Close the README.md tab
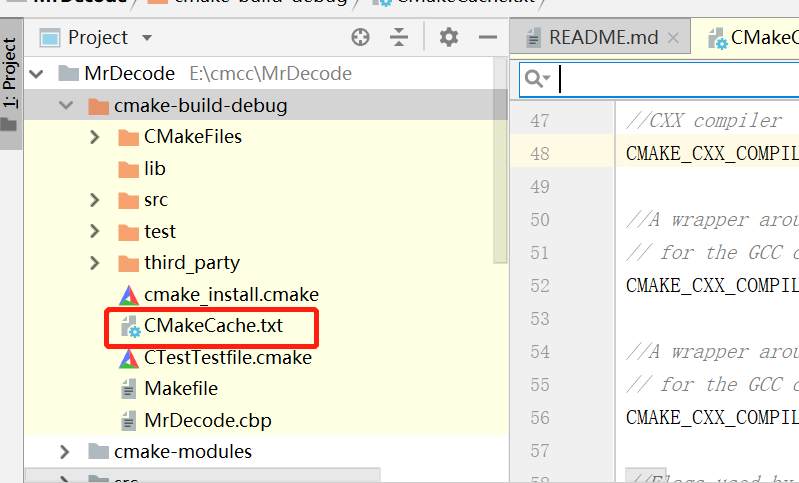The height and width of the screenshot is (483, 799). (x=673, y=38)
